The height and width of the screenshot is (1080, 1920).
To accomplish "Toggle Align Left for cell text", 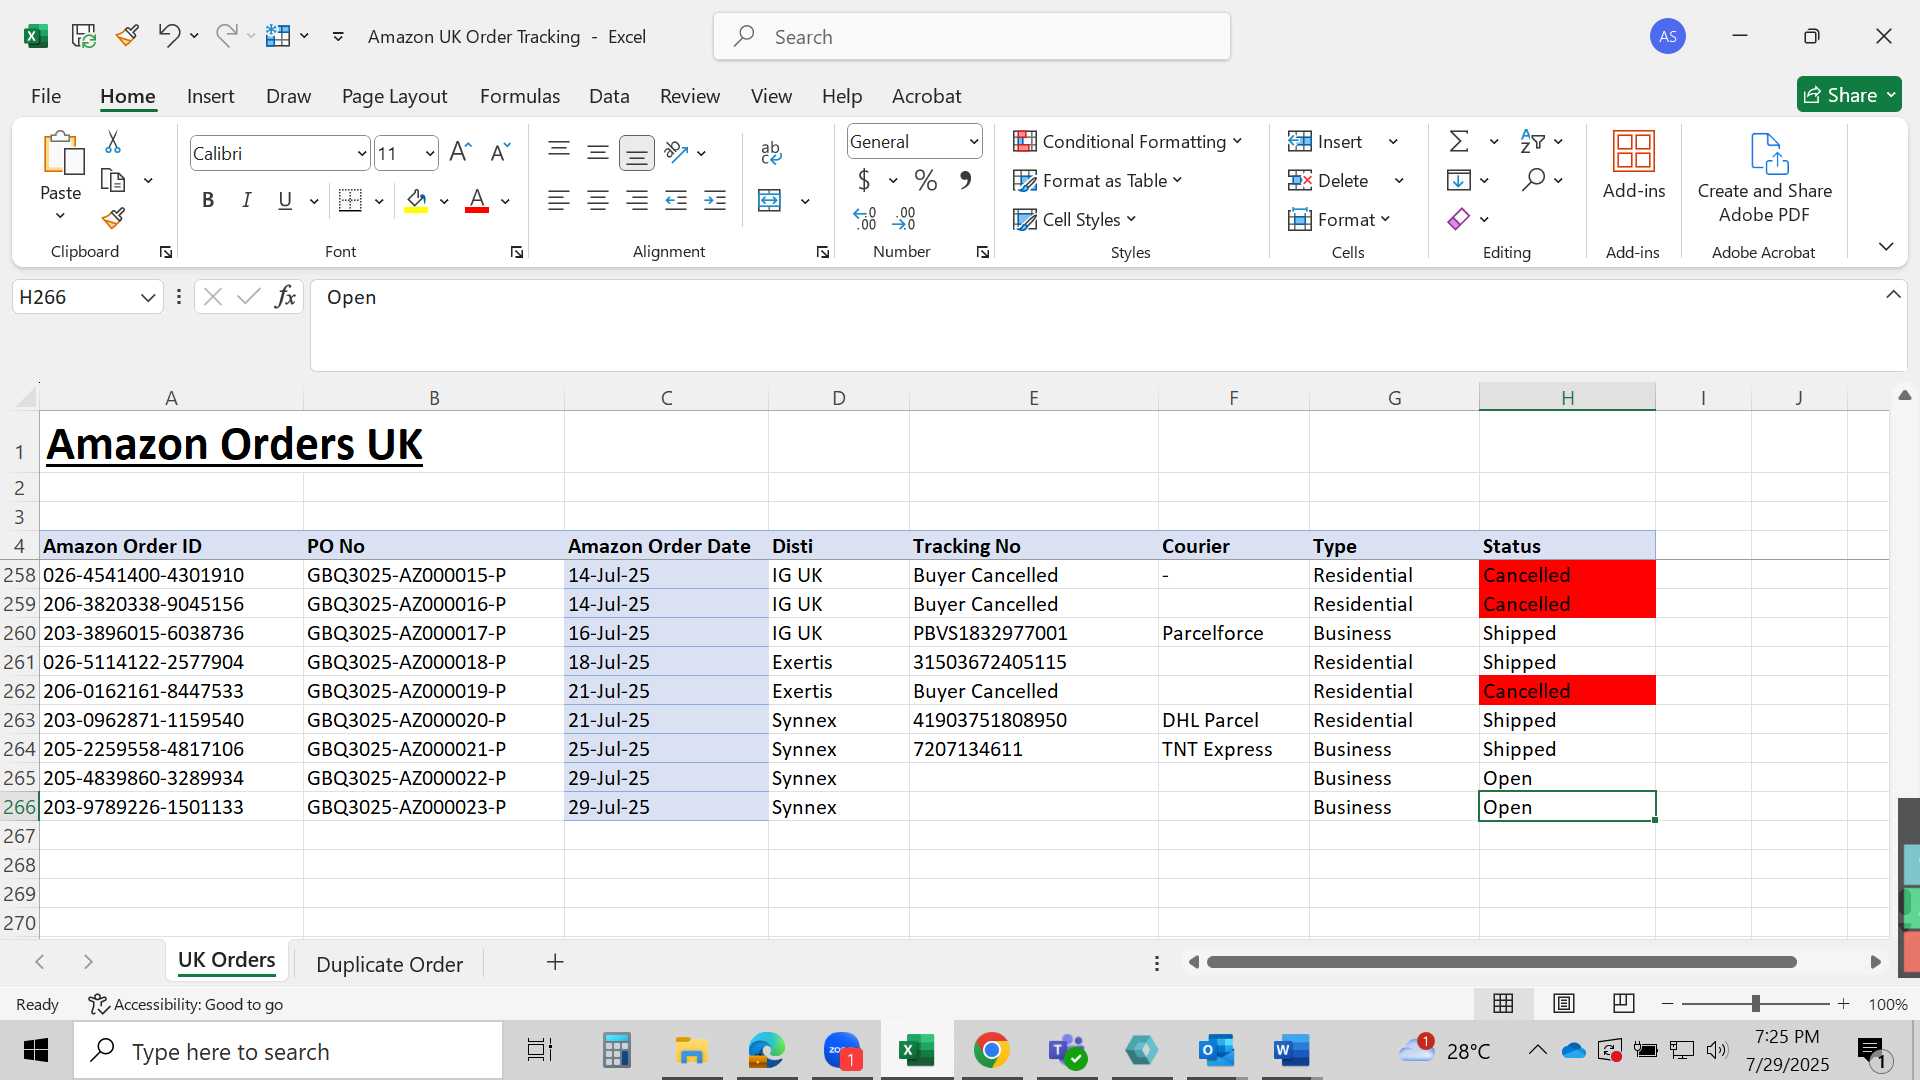I will pyautogui.click(x=559, y=201).
